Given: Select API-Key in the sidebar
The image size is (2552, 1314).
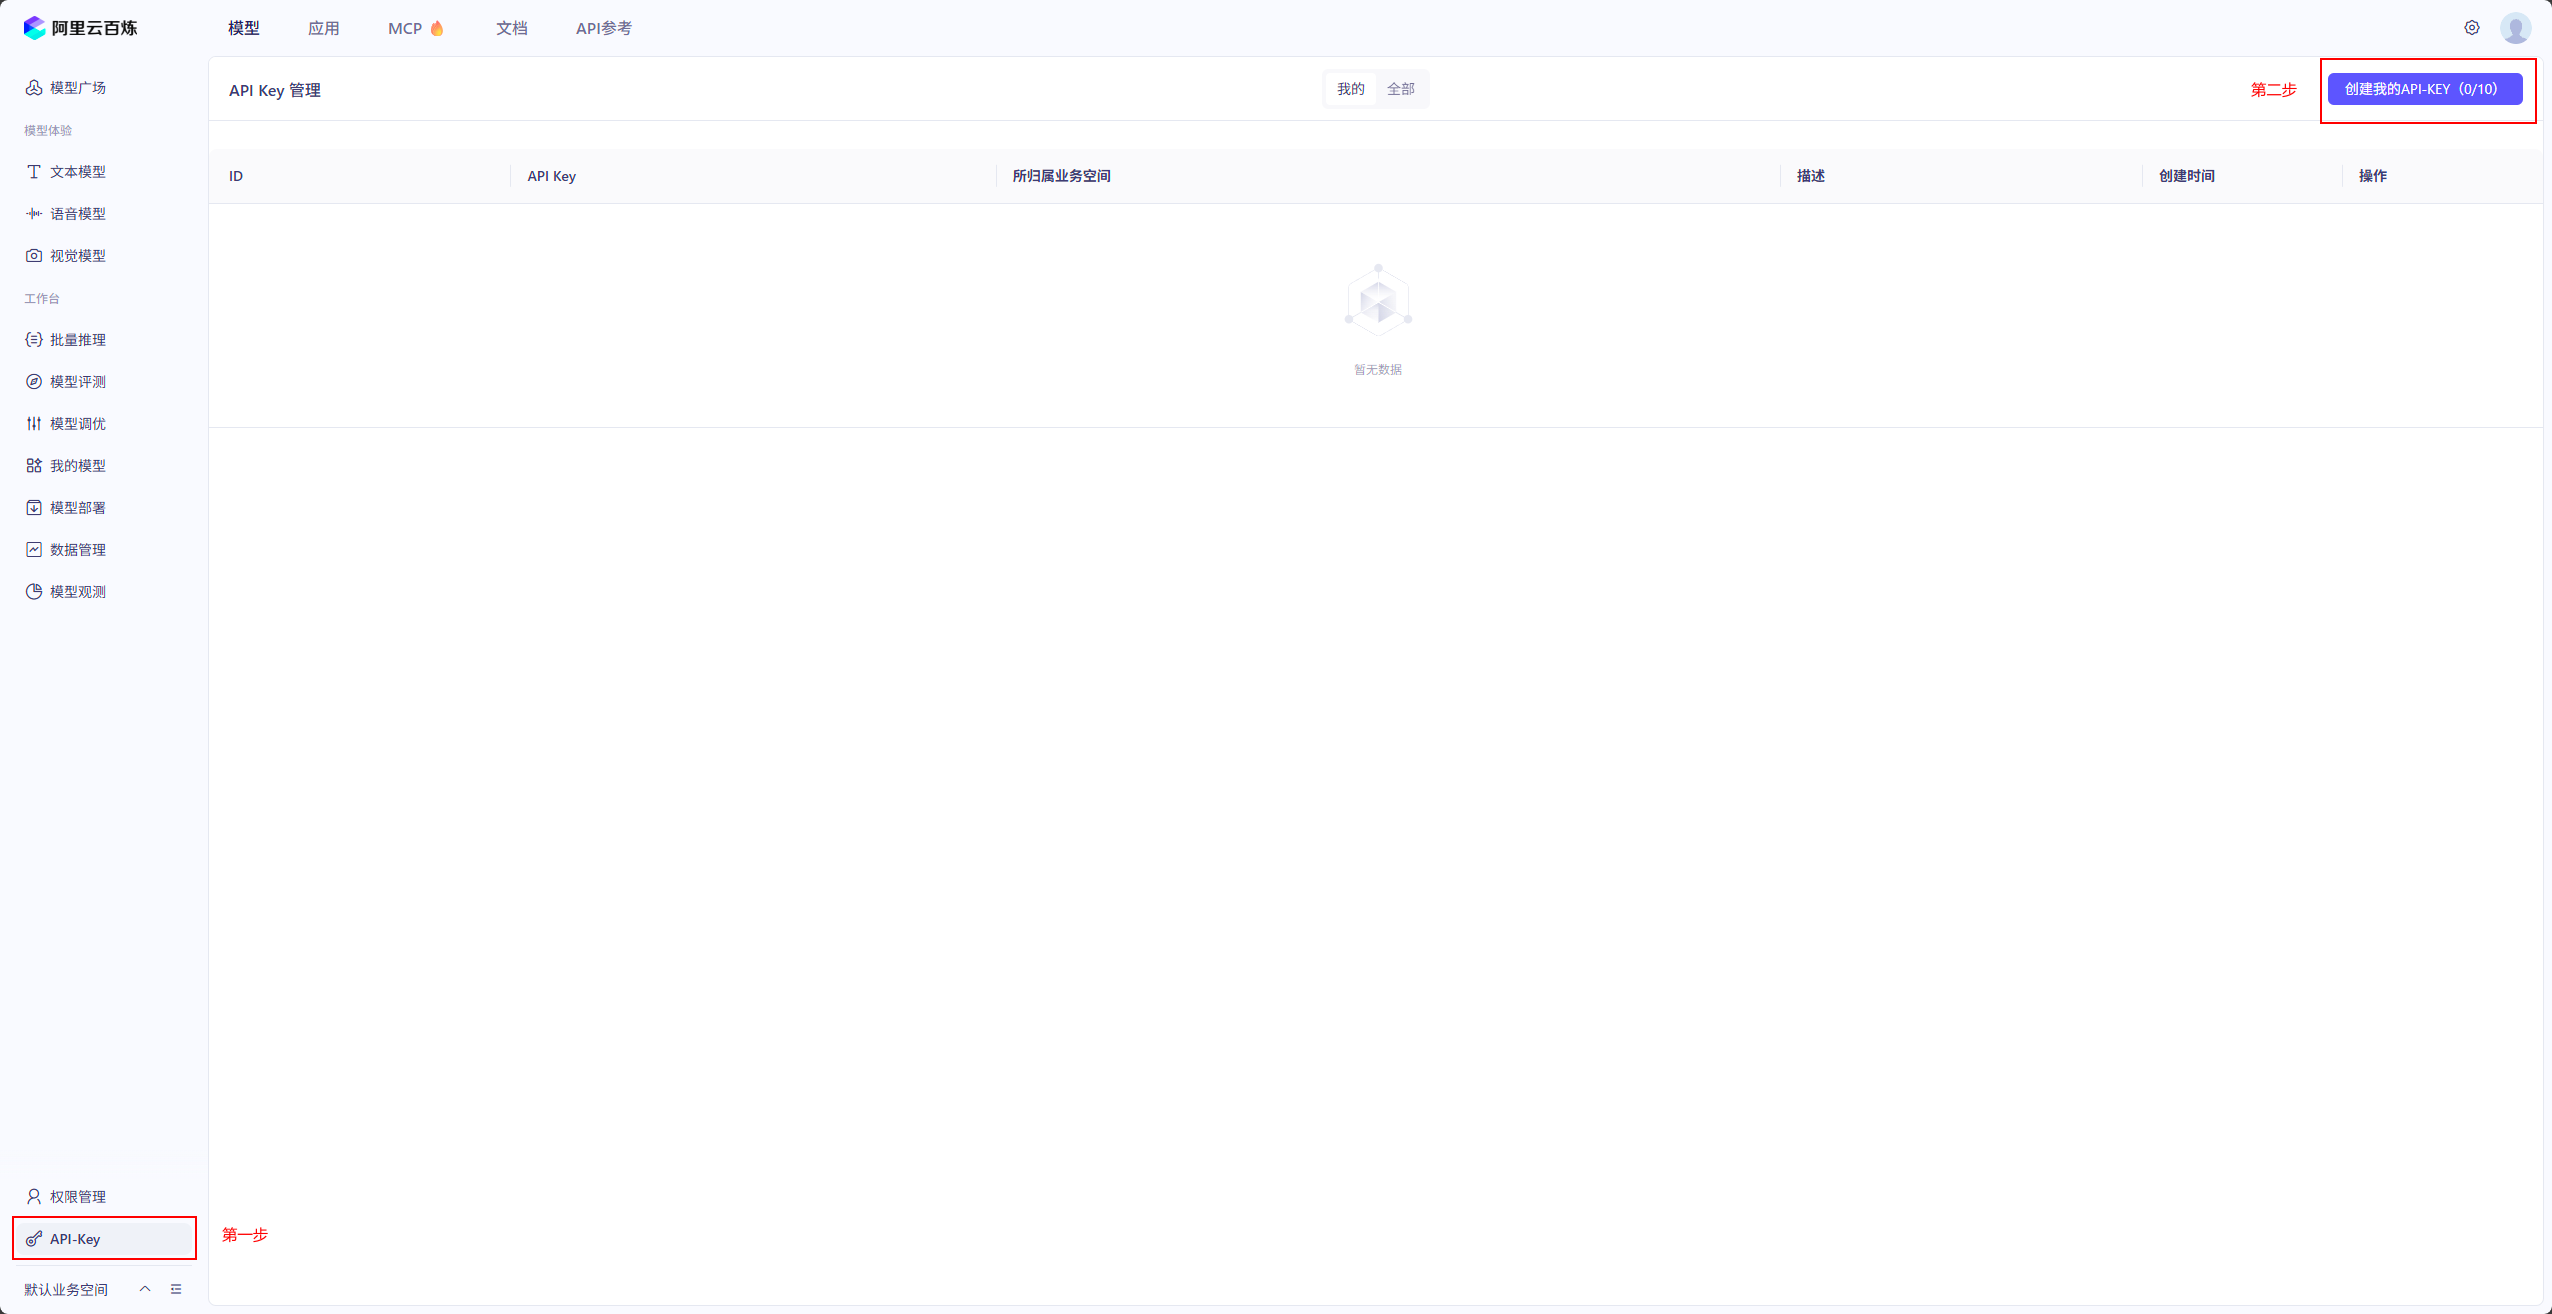Looking at the screenshot, I should (x=75, y=1239).
